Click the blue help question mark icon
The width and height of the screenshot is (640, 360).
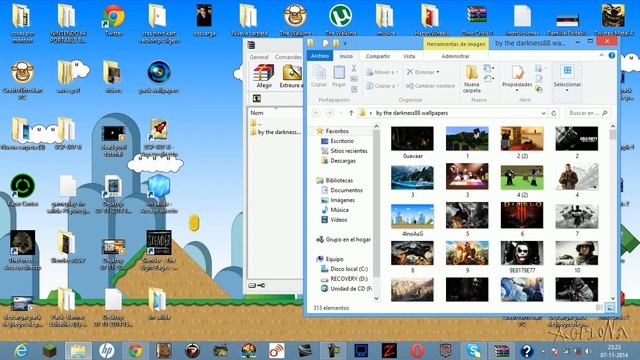[611, 56]
